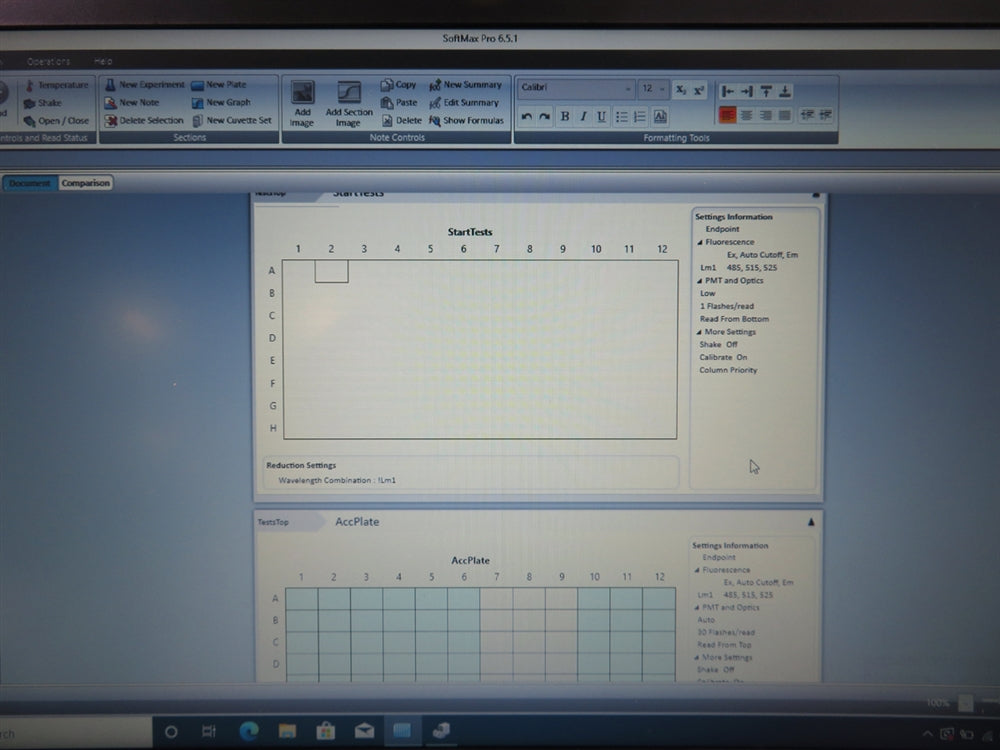The width and height of the screenshot is (1000, 750).
Task: Click Add Image in Note Controls
Action: coord(302,103)
